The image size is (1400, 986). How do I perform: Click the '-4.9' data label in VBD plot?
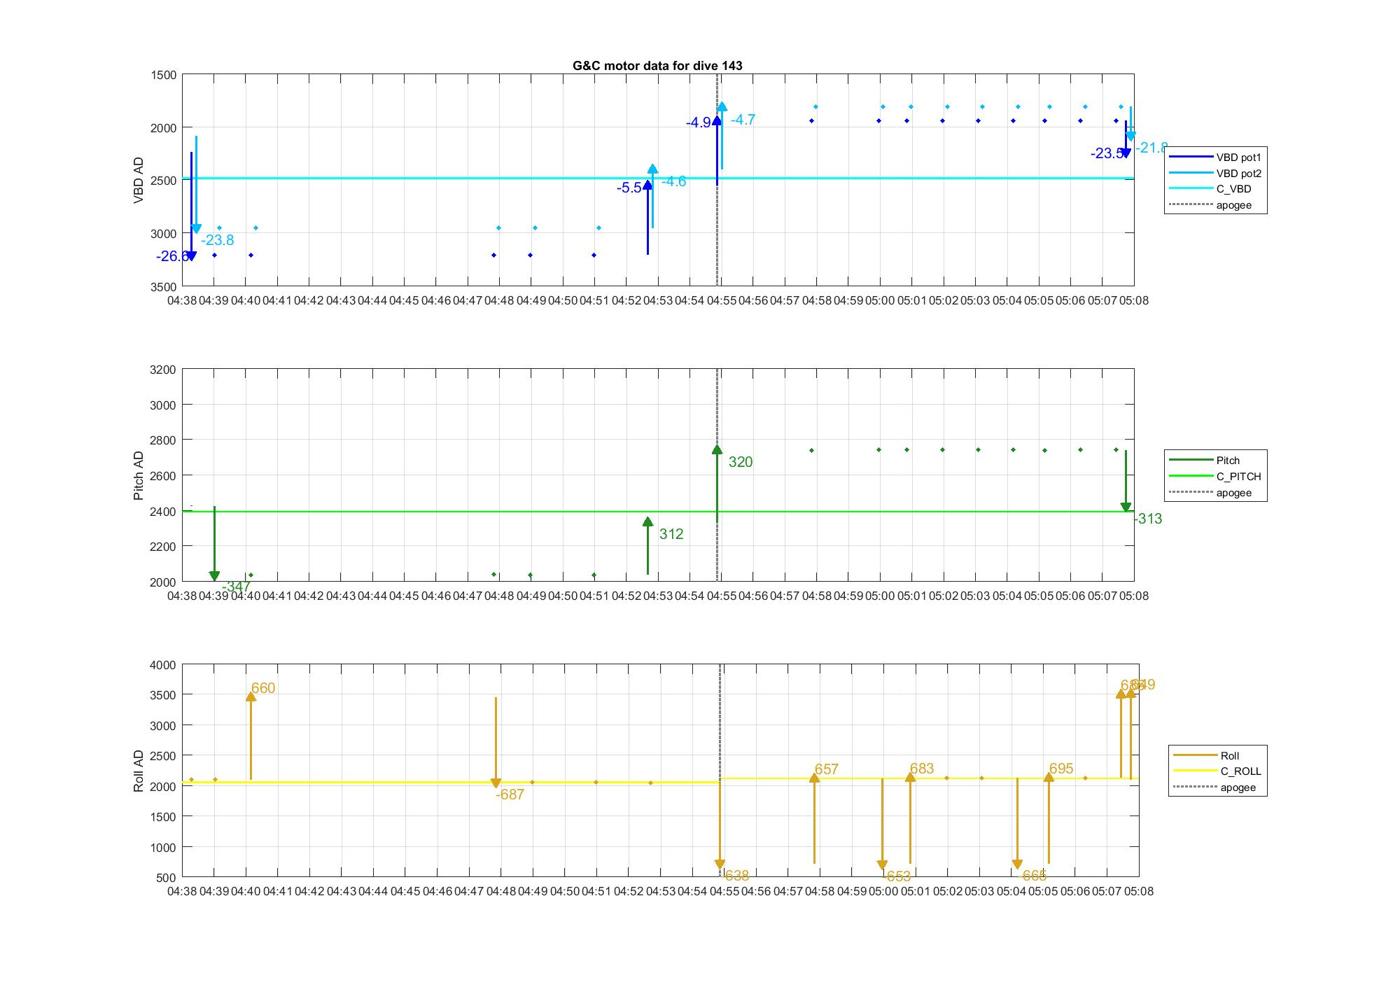point(698,123)
